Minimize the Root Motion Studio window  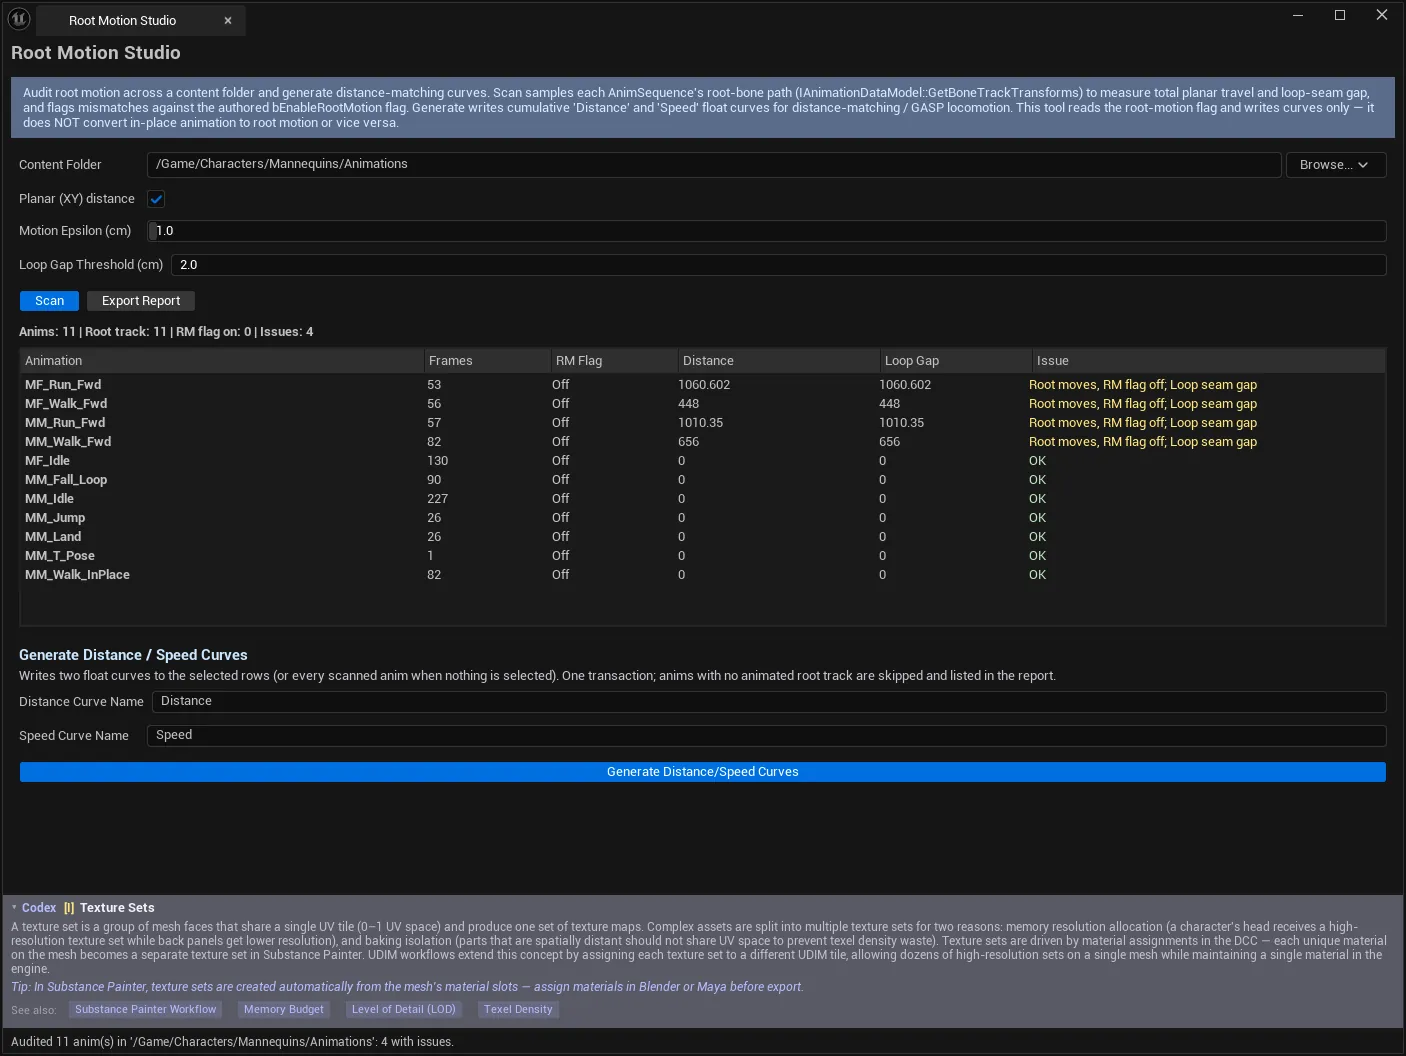coord(1298,15)
